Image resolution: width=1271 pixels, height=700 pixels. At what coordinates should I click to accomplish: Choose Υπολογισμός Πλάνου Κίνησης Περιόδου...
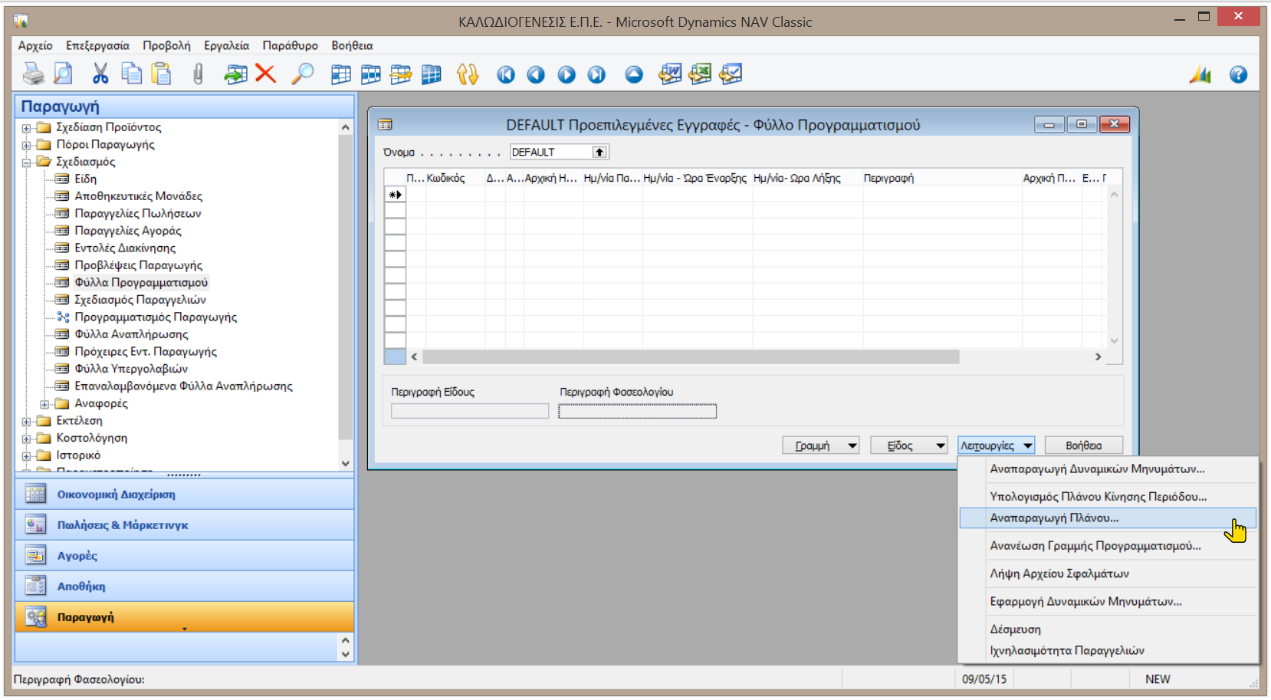coord(1107,496)
